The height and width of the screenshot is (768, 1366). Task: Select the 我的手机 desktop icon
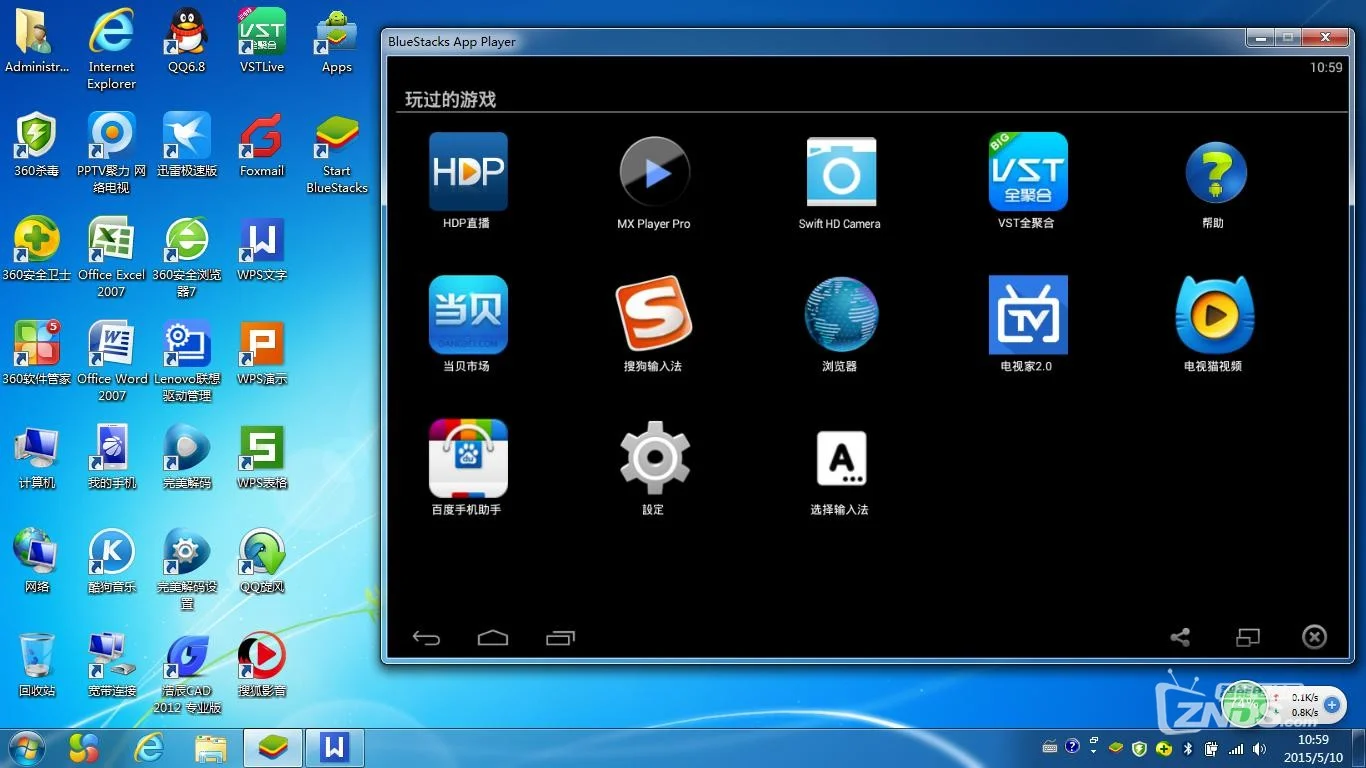(112, 456)
